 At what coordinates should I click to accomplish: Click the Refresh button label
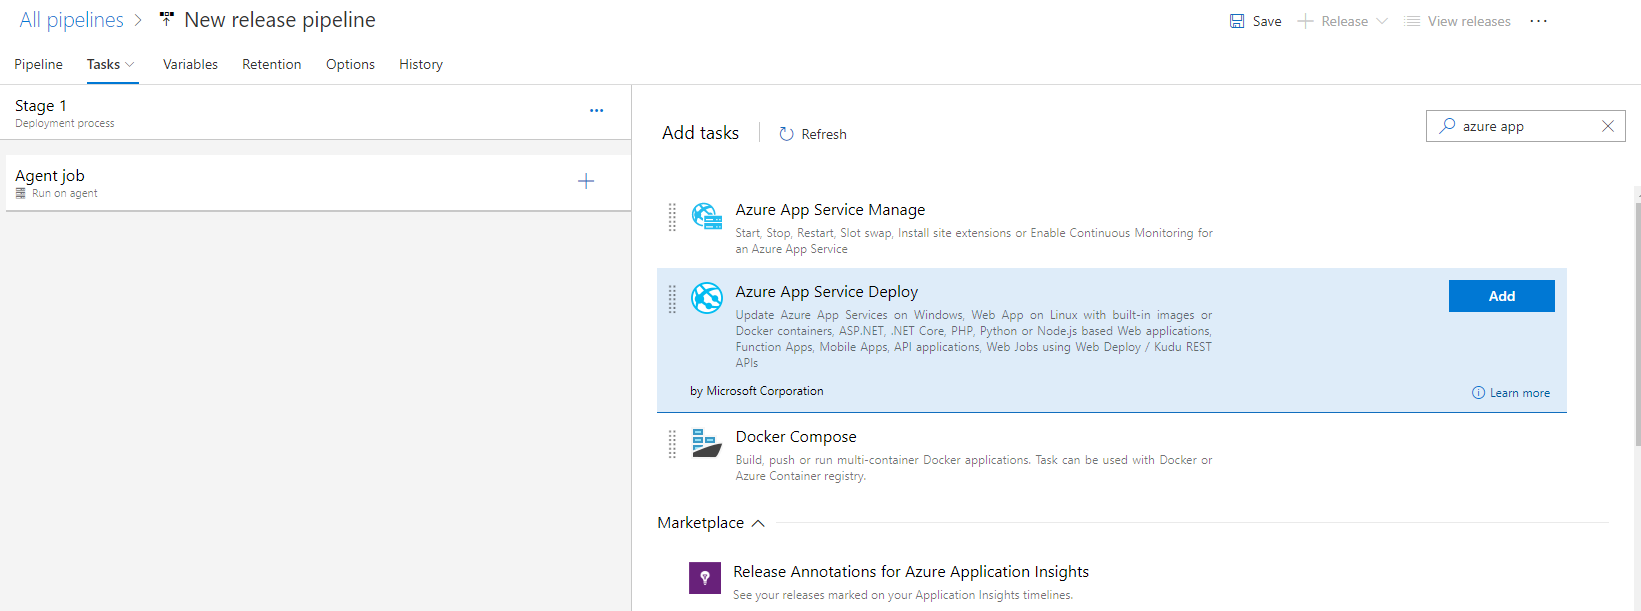[824, 134]
